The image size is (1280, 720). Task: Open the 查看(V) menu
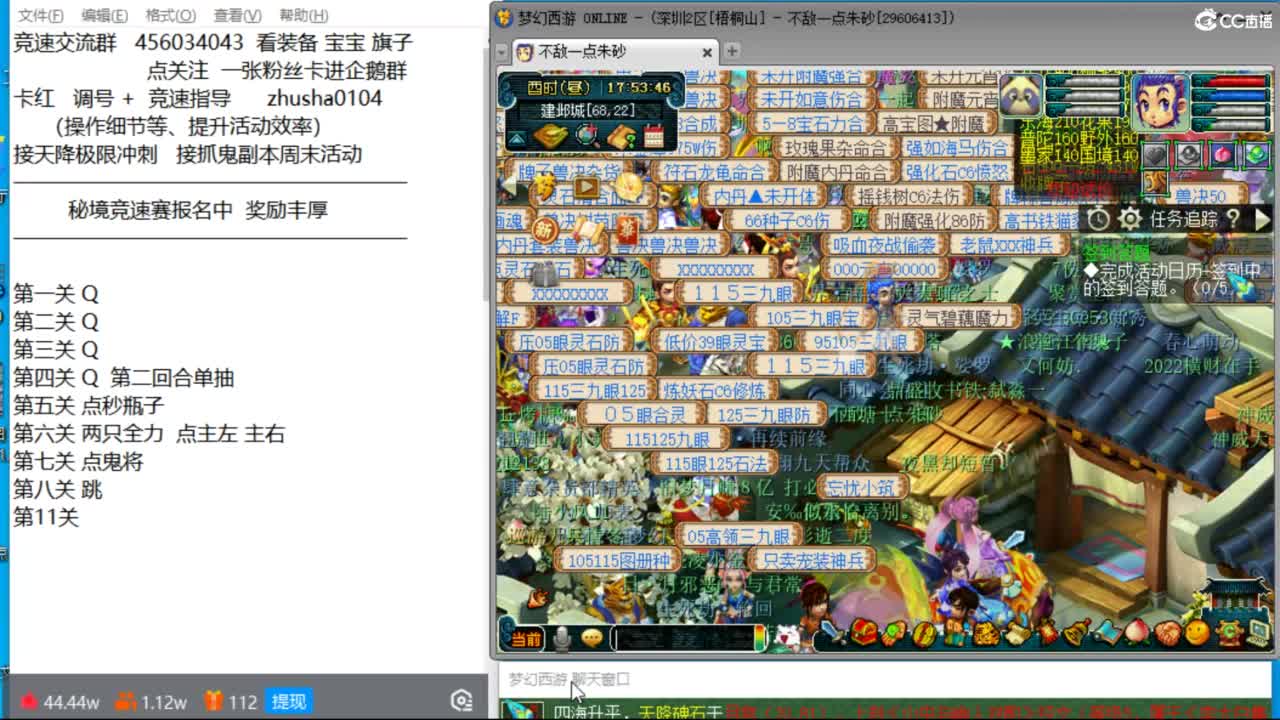[237, 15]
